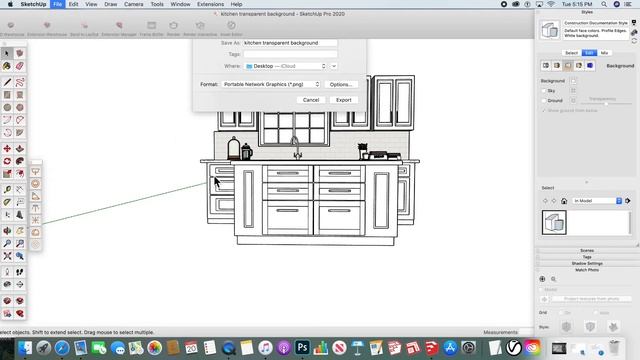Open Photoshop from the Dock
The image size is (640, 360).
tap(302, 348)
